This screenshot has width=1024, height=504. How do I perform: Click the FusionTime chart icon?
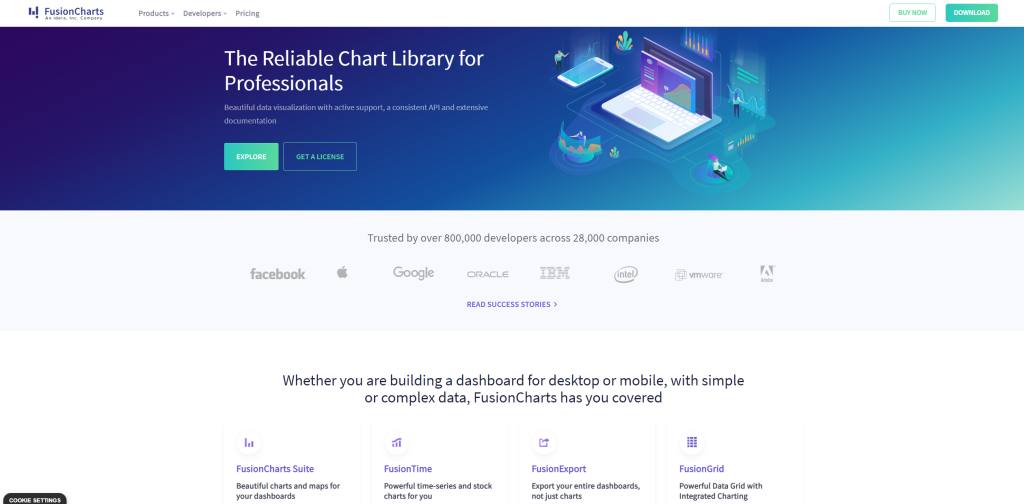396,443
